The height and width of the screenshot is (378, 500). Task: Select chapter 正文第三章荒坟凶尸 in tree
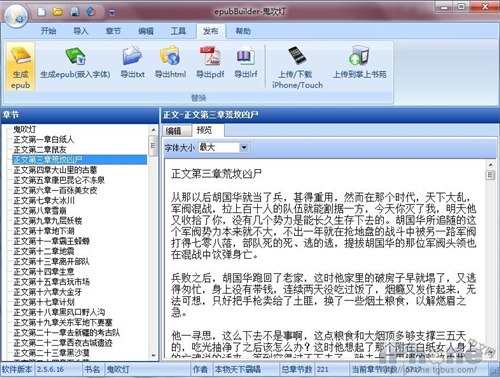pyautogui.click(x=79, y=160)
